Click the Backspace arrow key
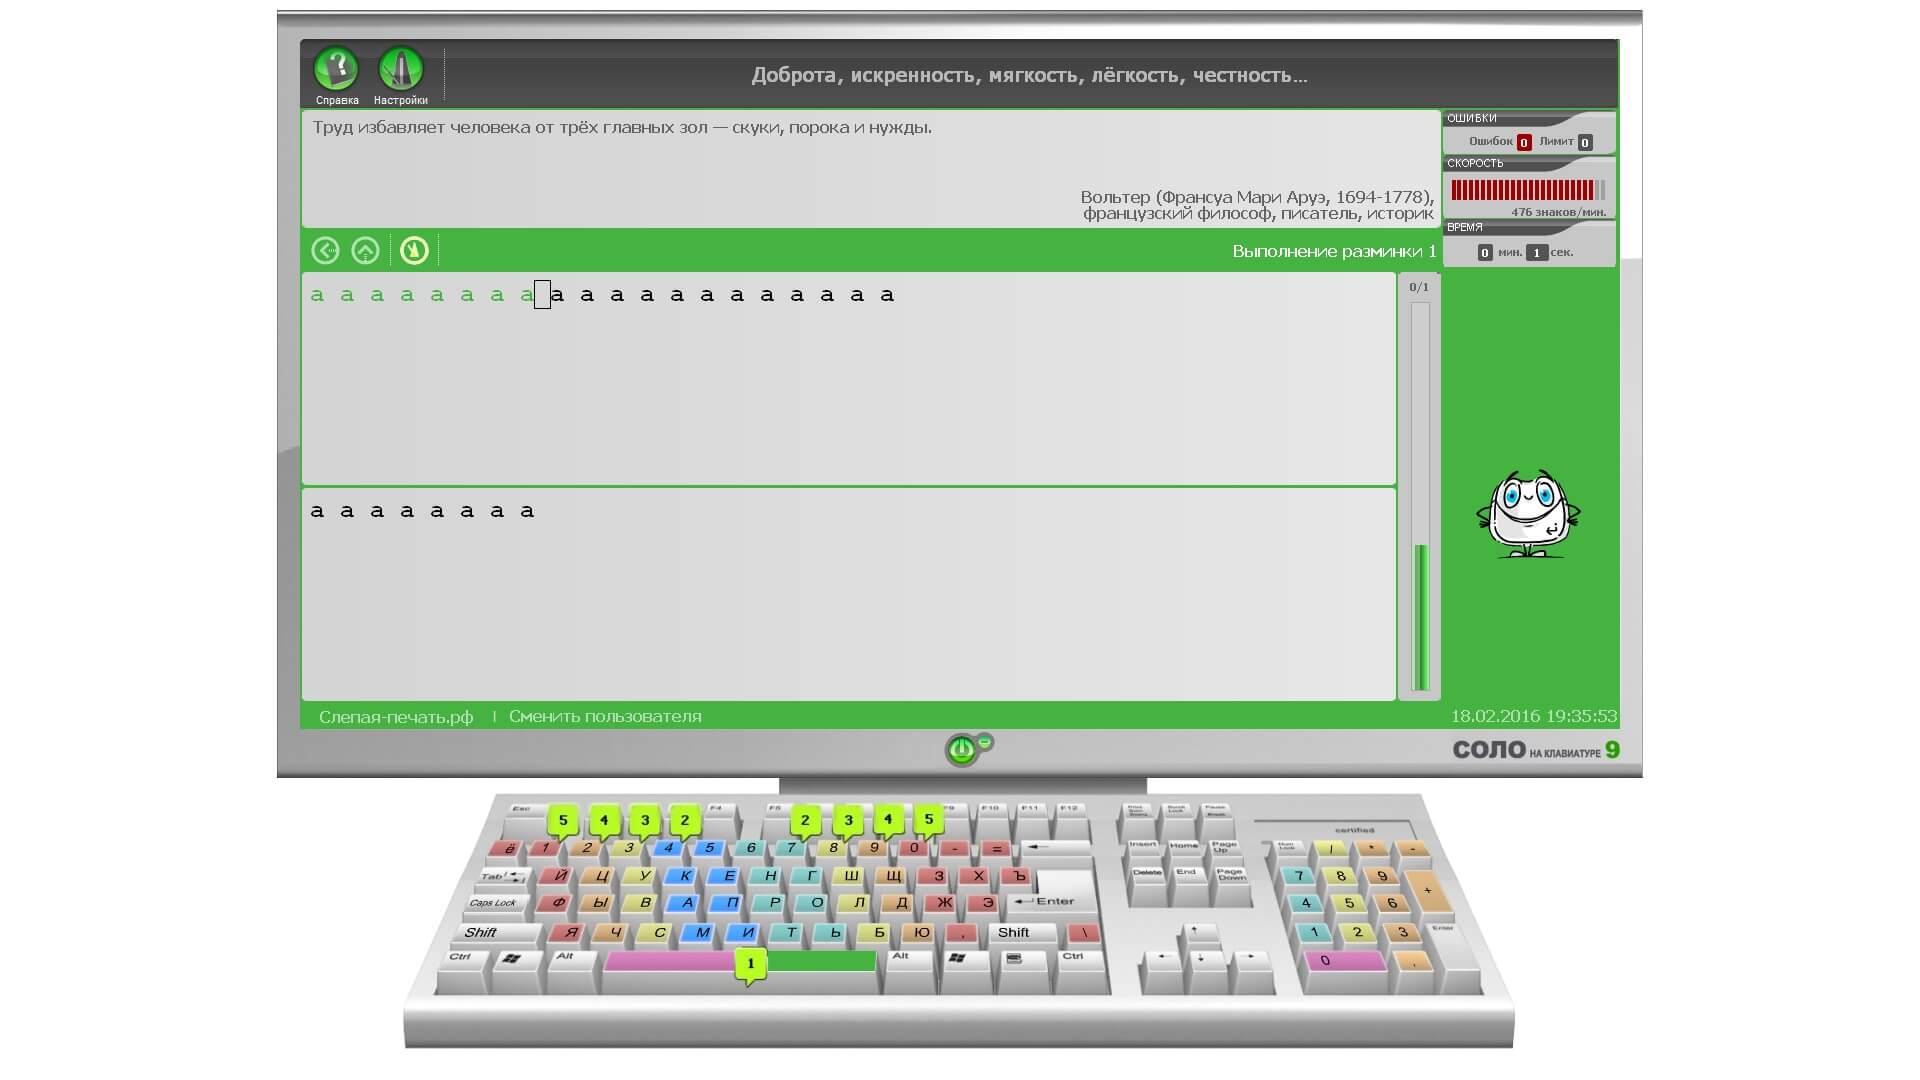The width and height of the screenshot is (1920, 1080). click(1053, 848)
